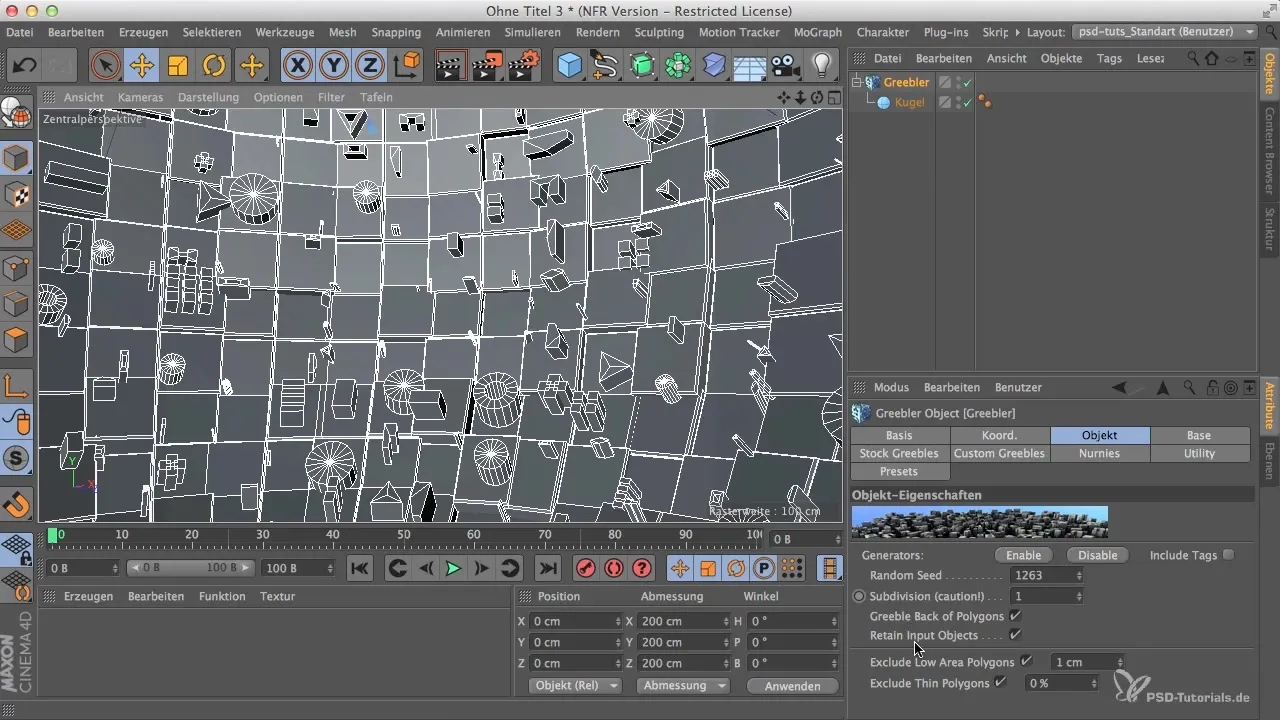Render the current view with clapperboard icon
Image resolution: width=1280 pixels, height=720 pixels.
tap(451, 66)
